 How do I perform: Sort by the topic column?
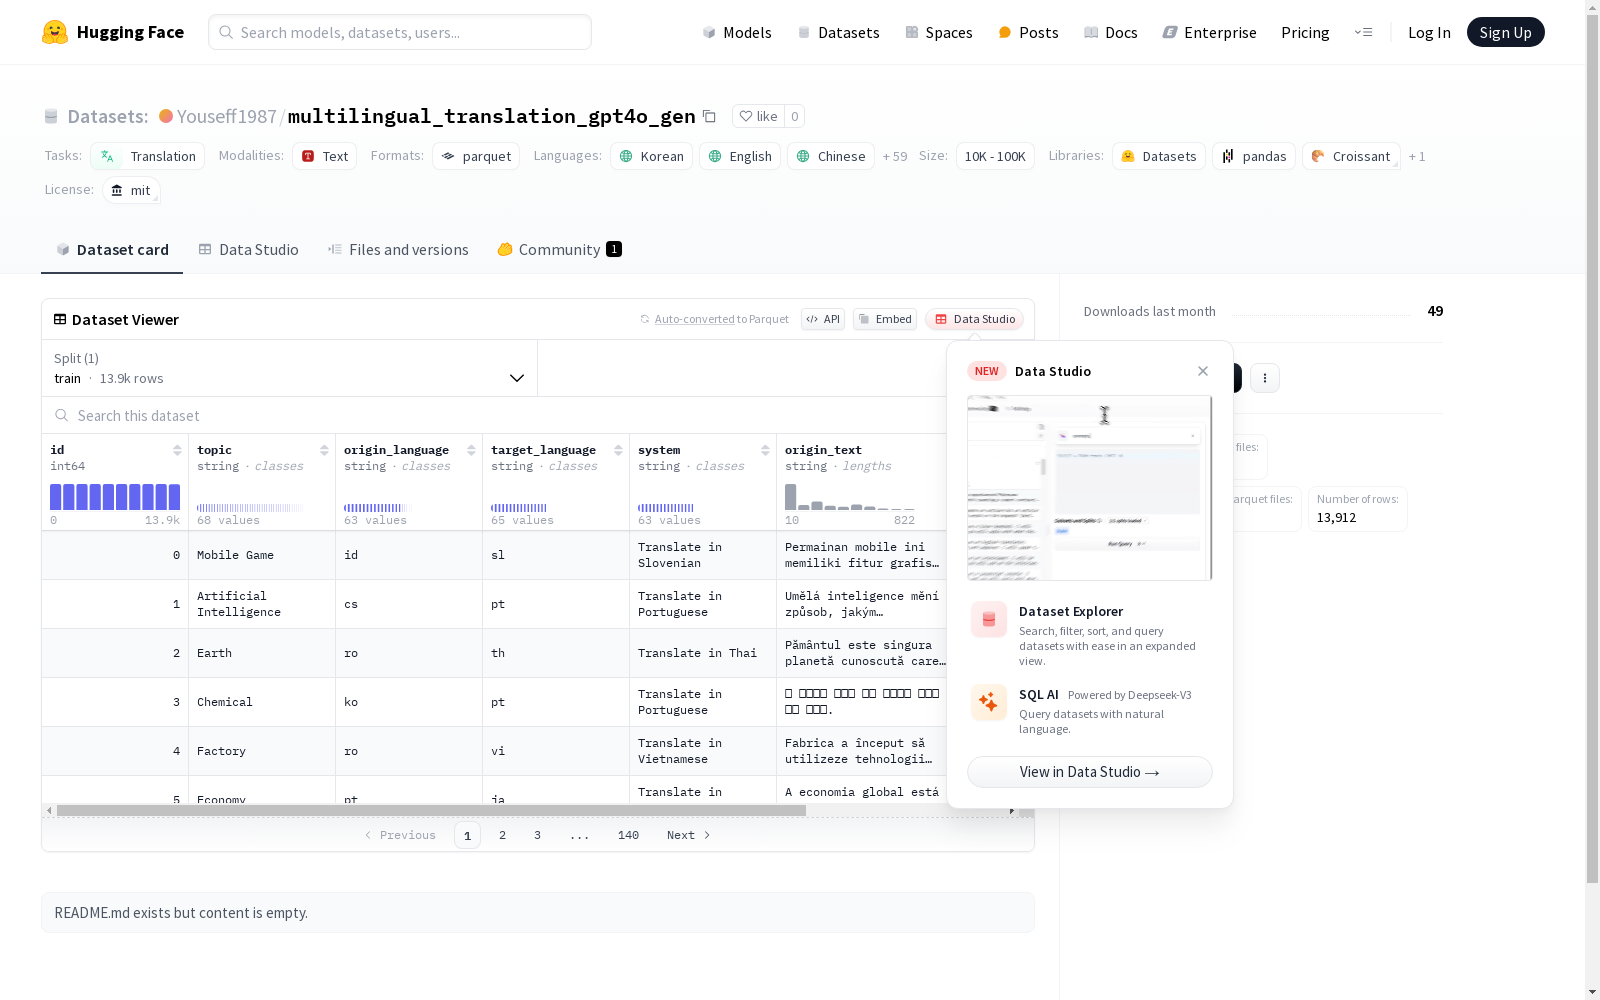tap(324, 450)
